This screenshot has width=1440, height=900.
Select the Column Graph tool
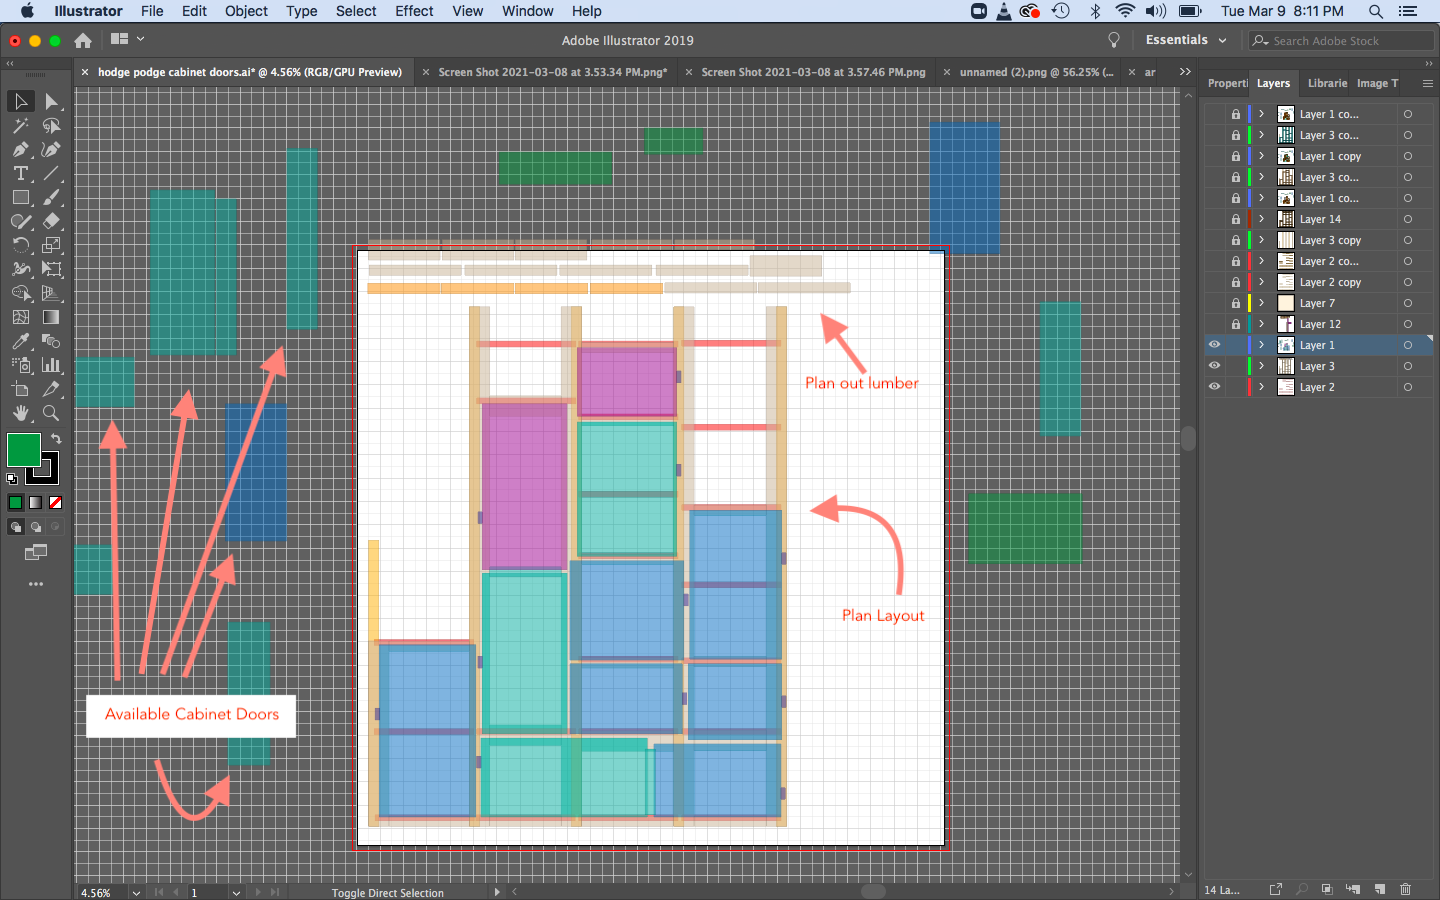pyautogui.click(x=52, y=365)
